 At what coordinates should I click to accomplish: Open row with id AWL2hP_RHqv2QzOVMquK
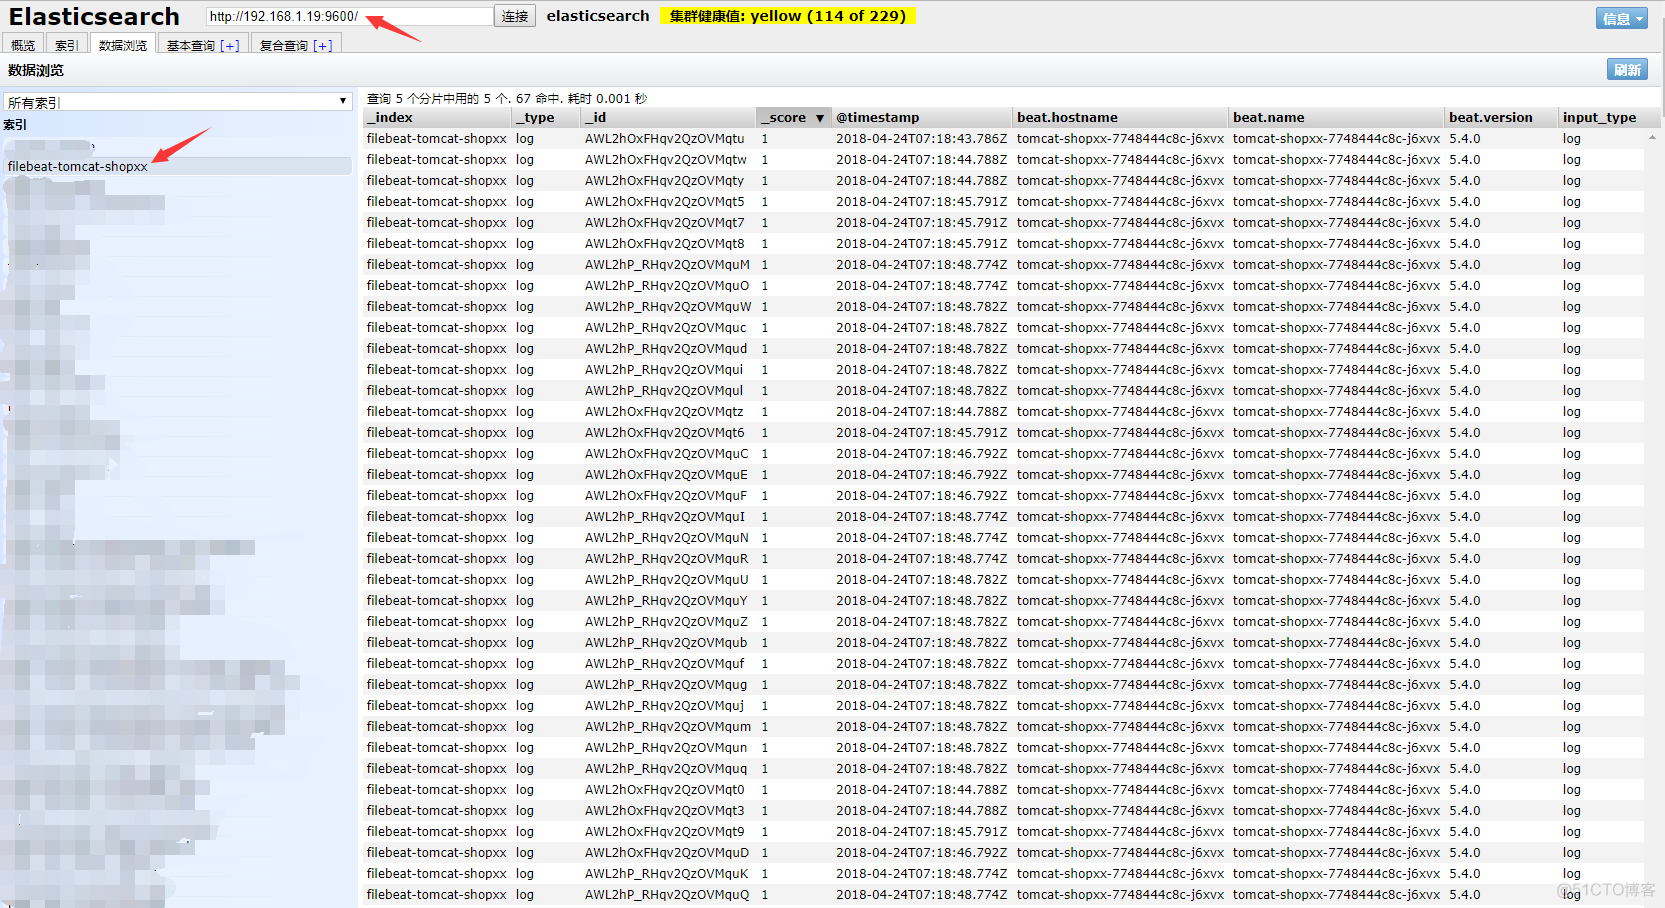[x=1004, y=874]
